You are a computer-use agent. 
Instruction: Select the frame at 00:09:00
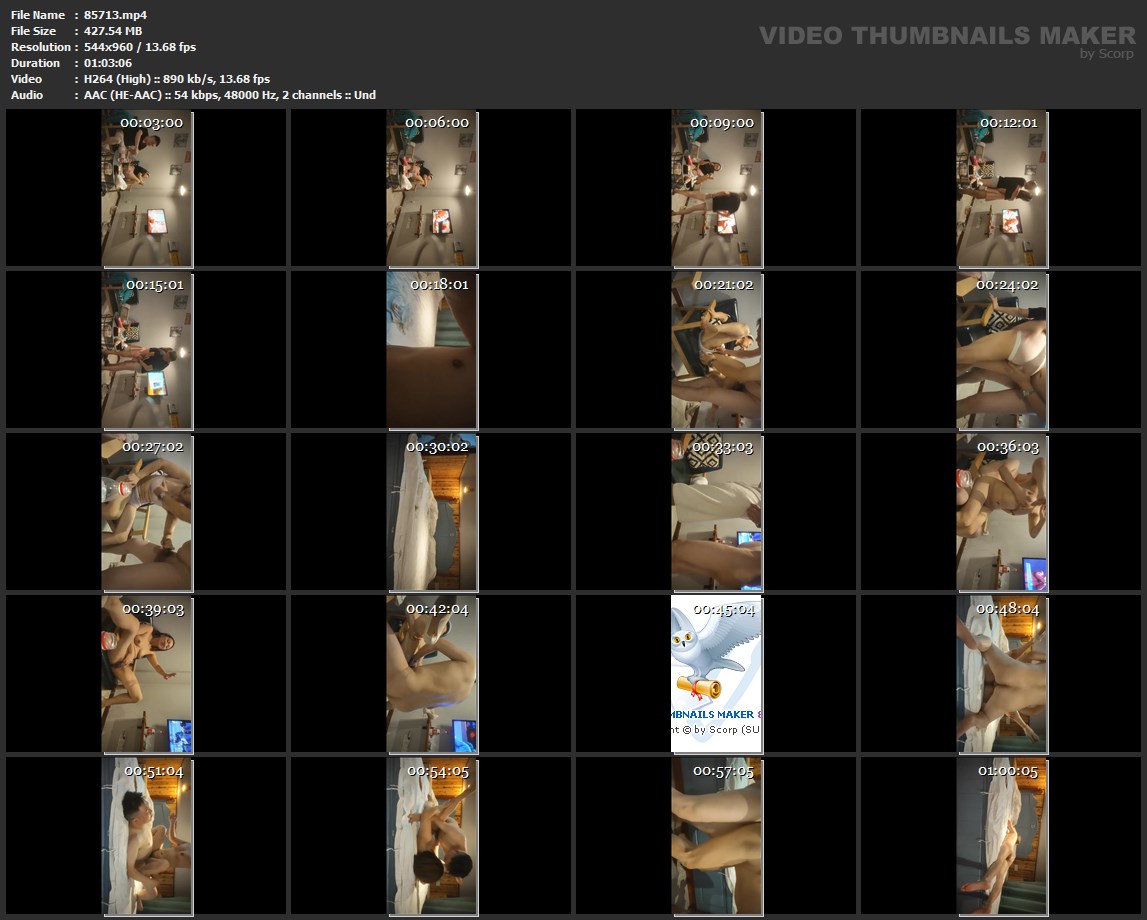(716, 188)
